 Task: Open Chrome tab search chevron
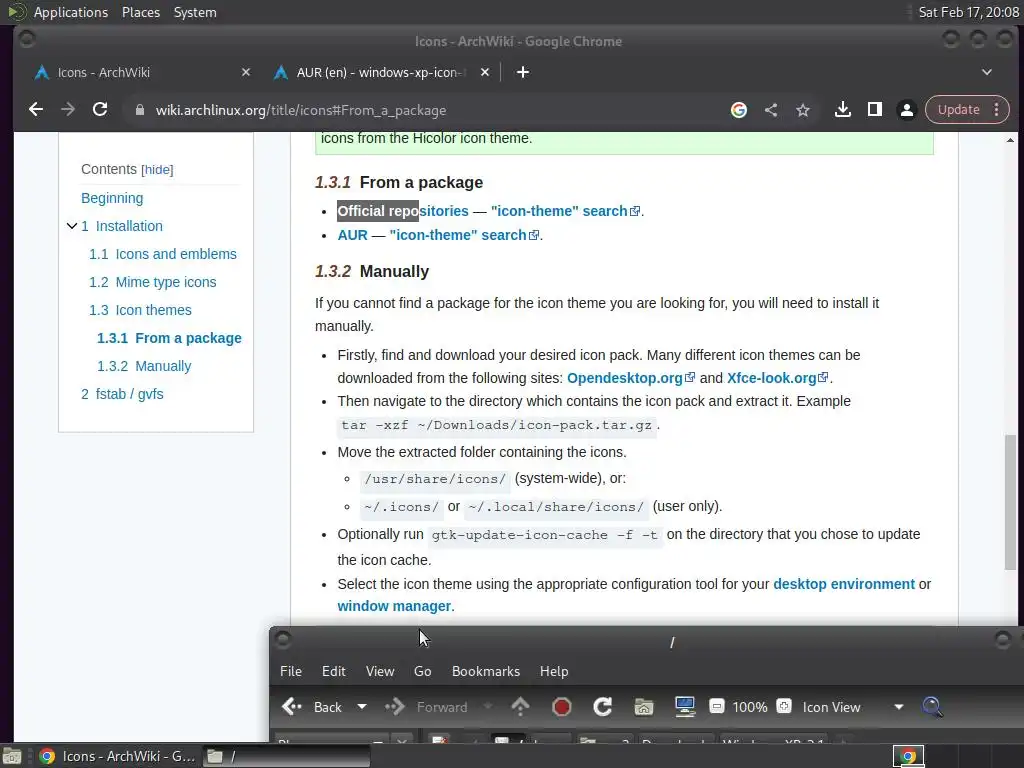tap(987, 72)
